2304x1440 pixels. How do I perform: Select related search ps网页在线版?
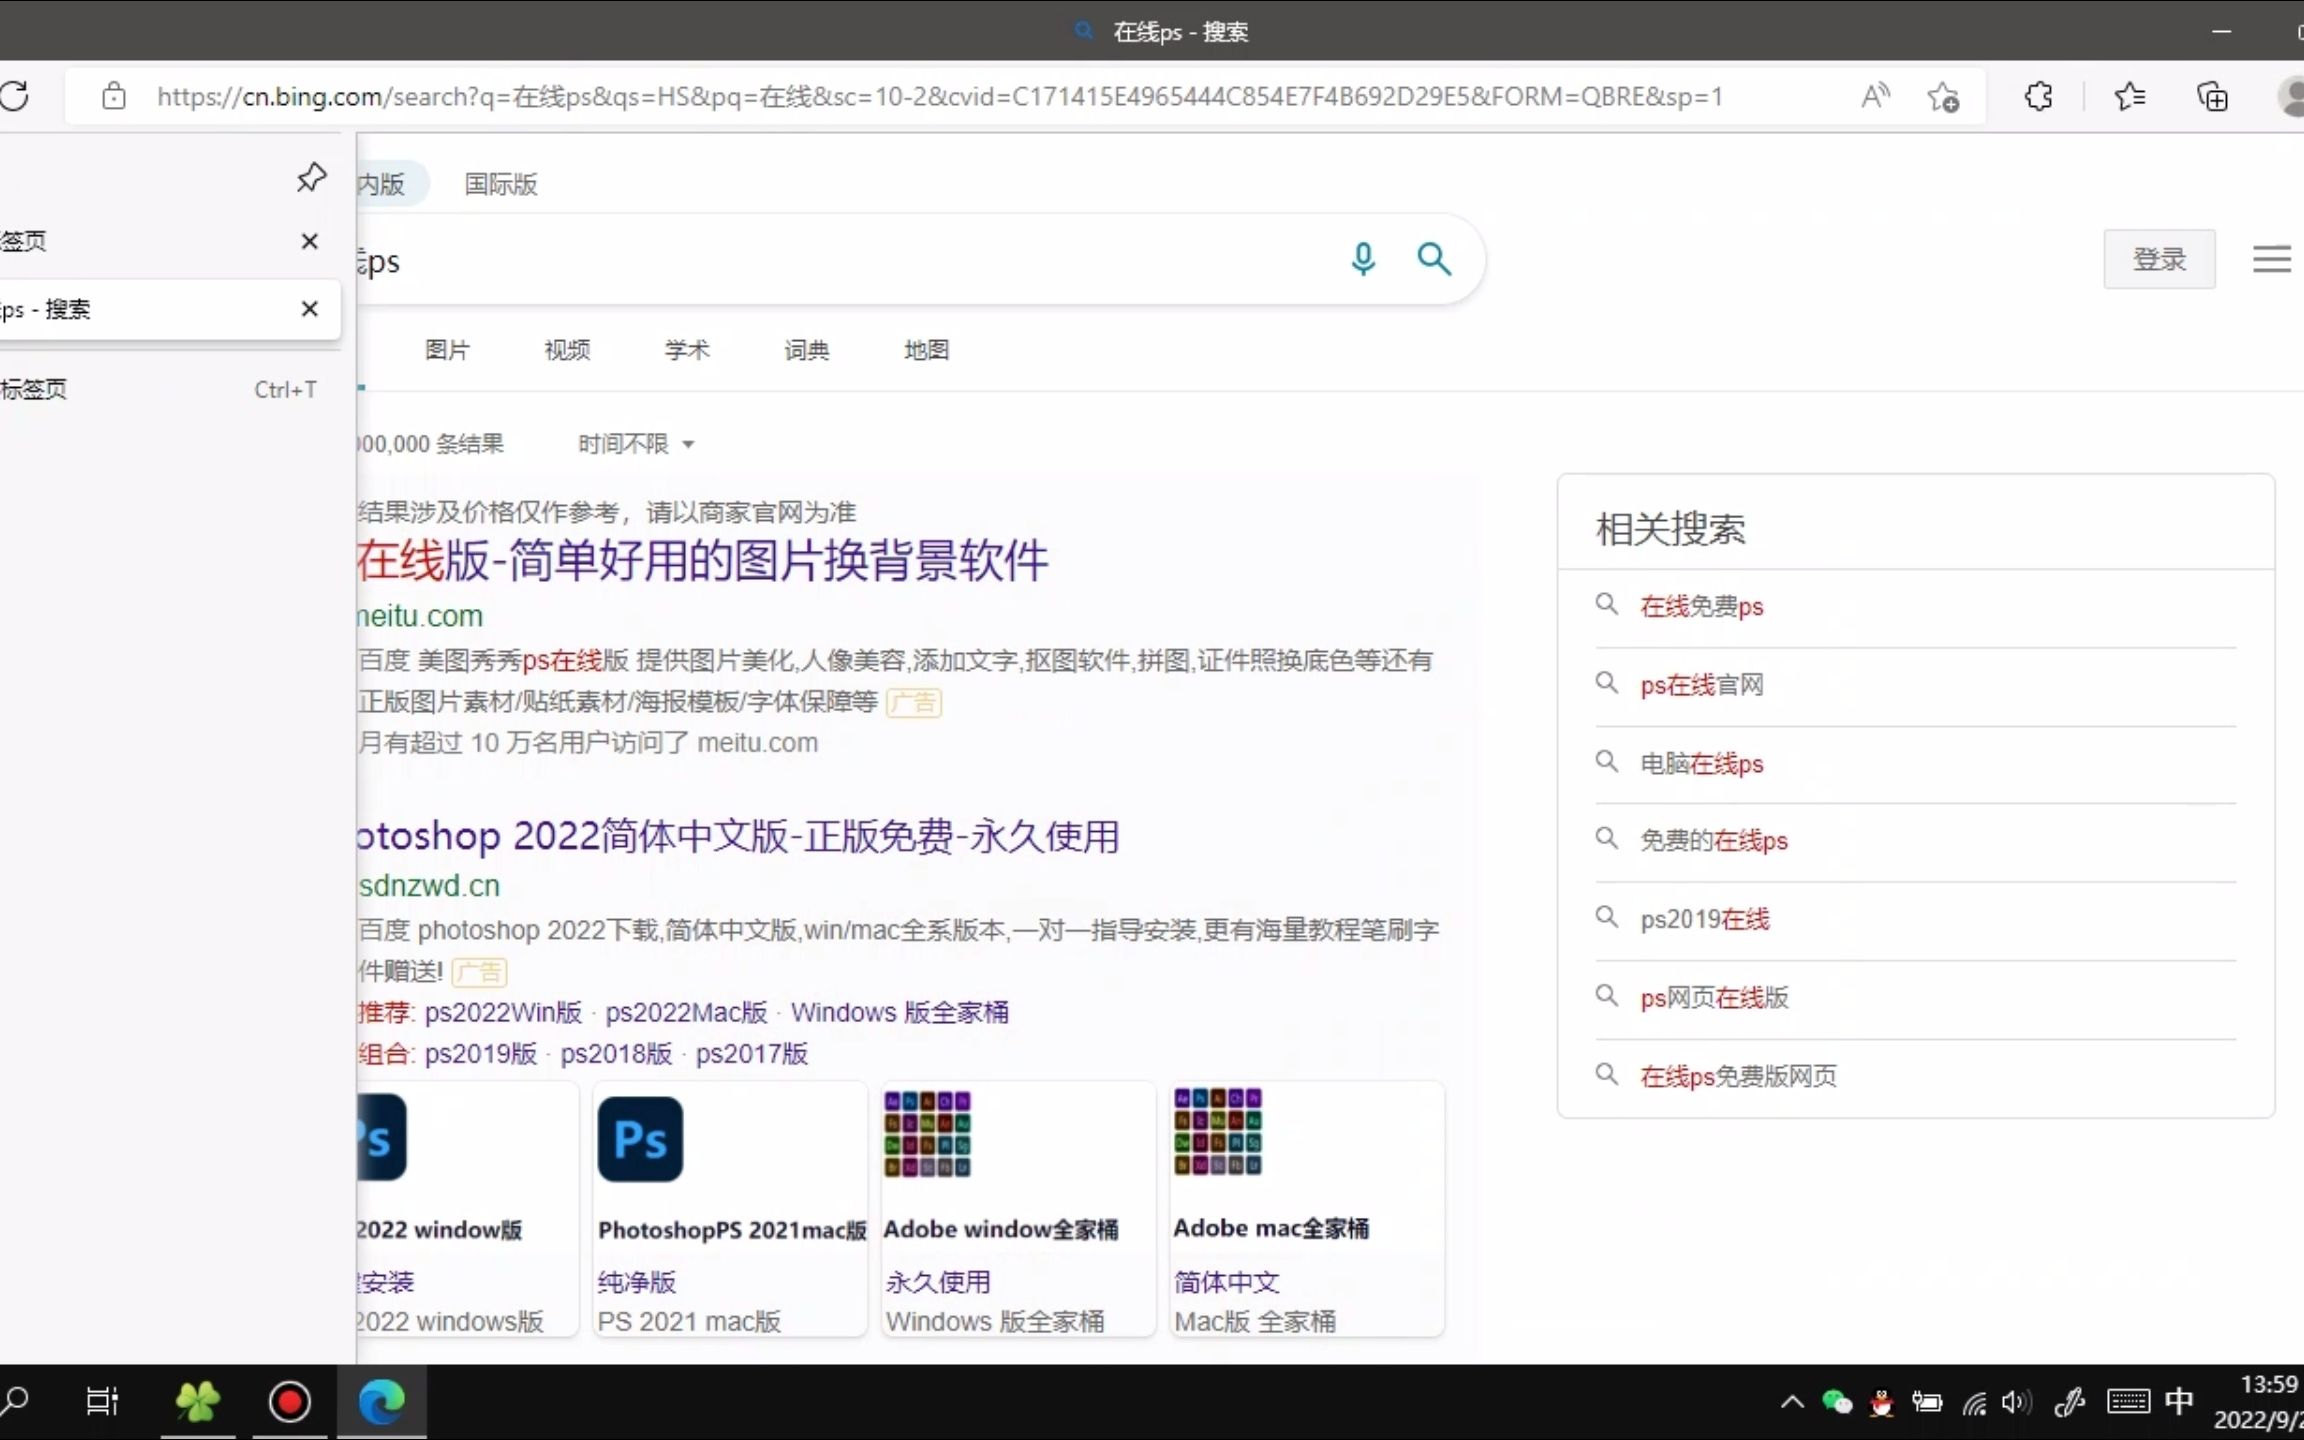[x=1713, y=997]
